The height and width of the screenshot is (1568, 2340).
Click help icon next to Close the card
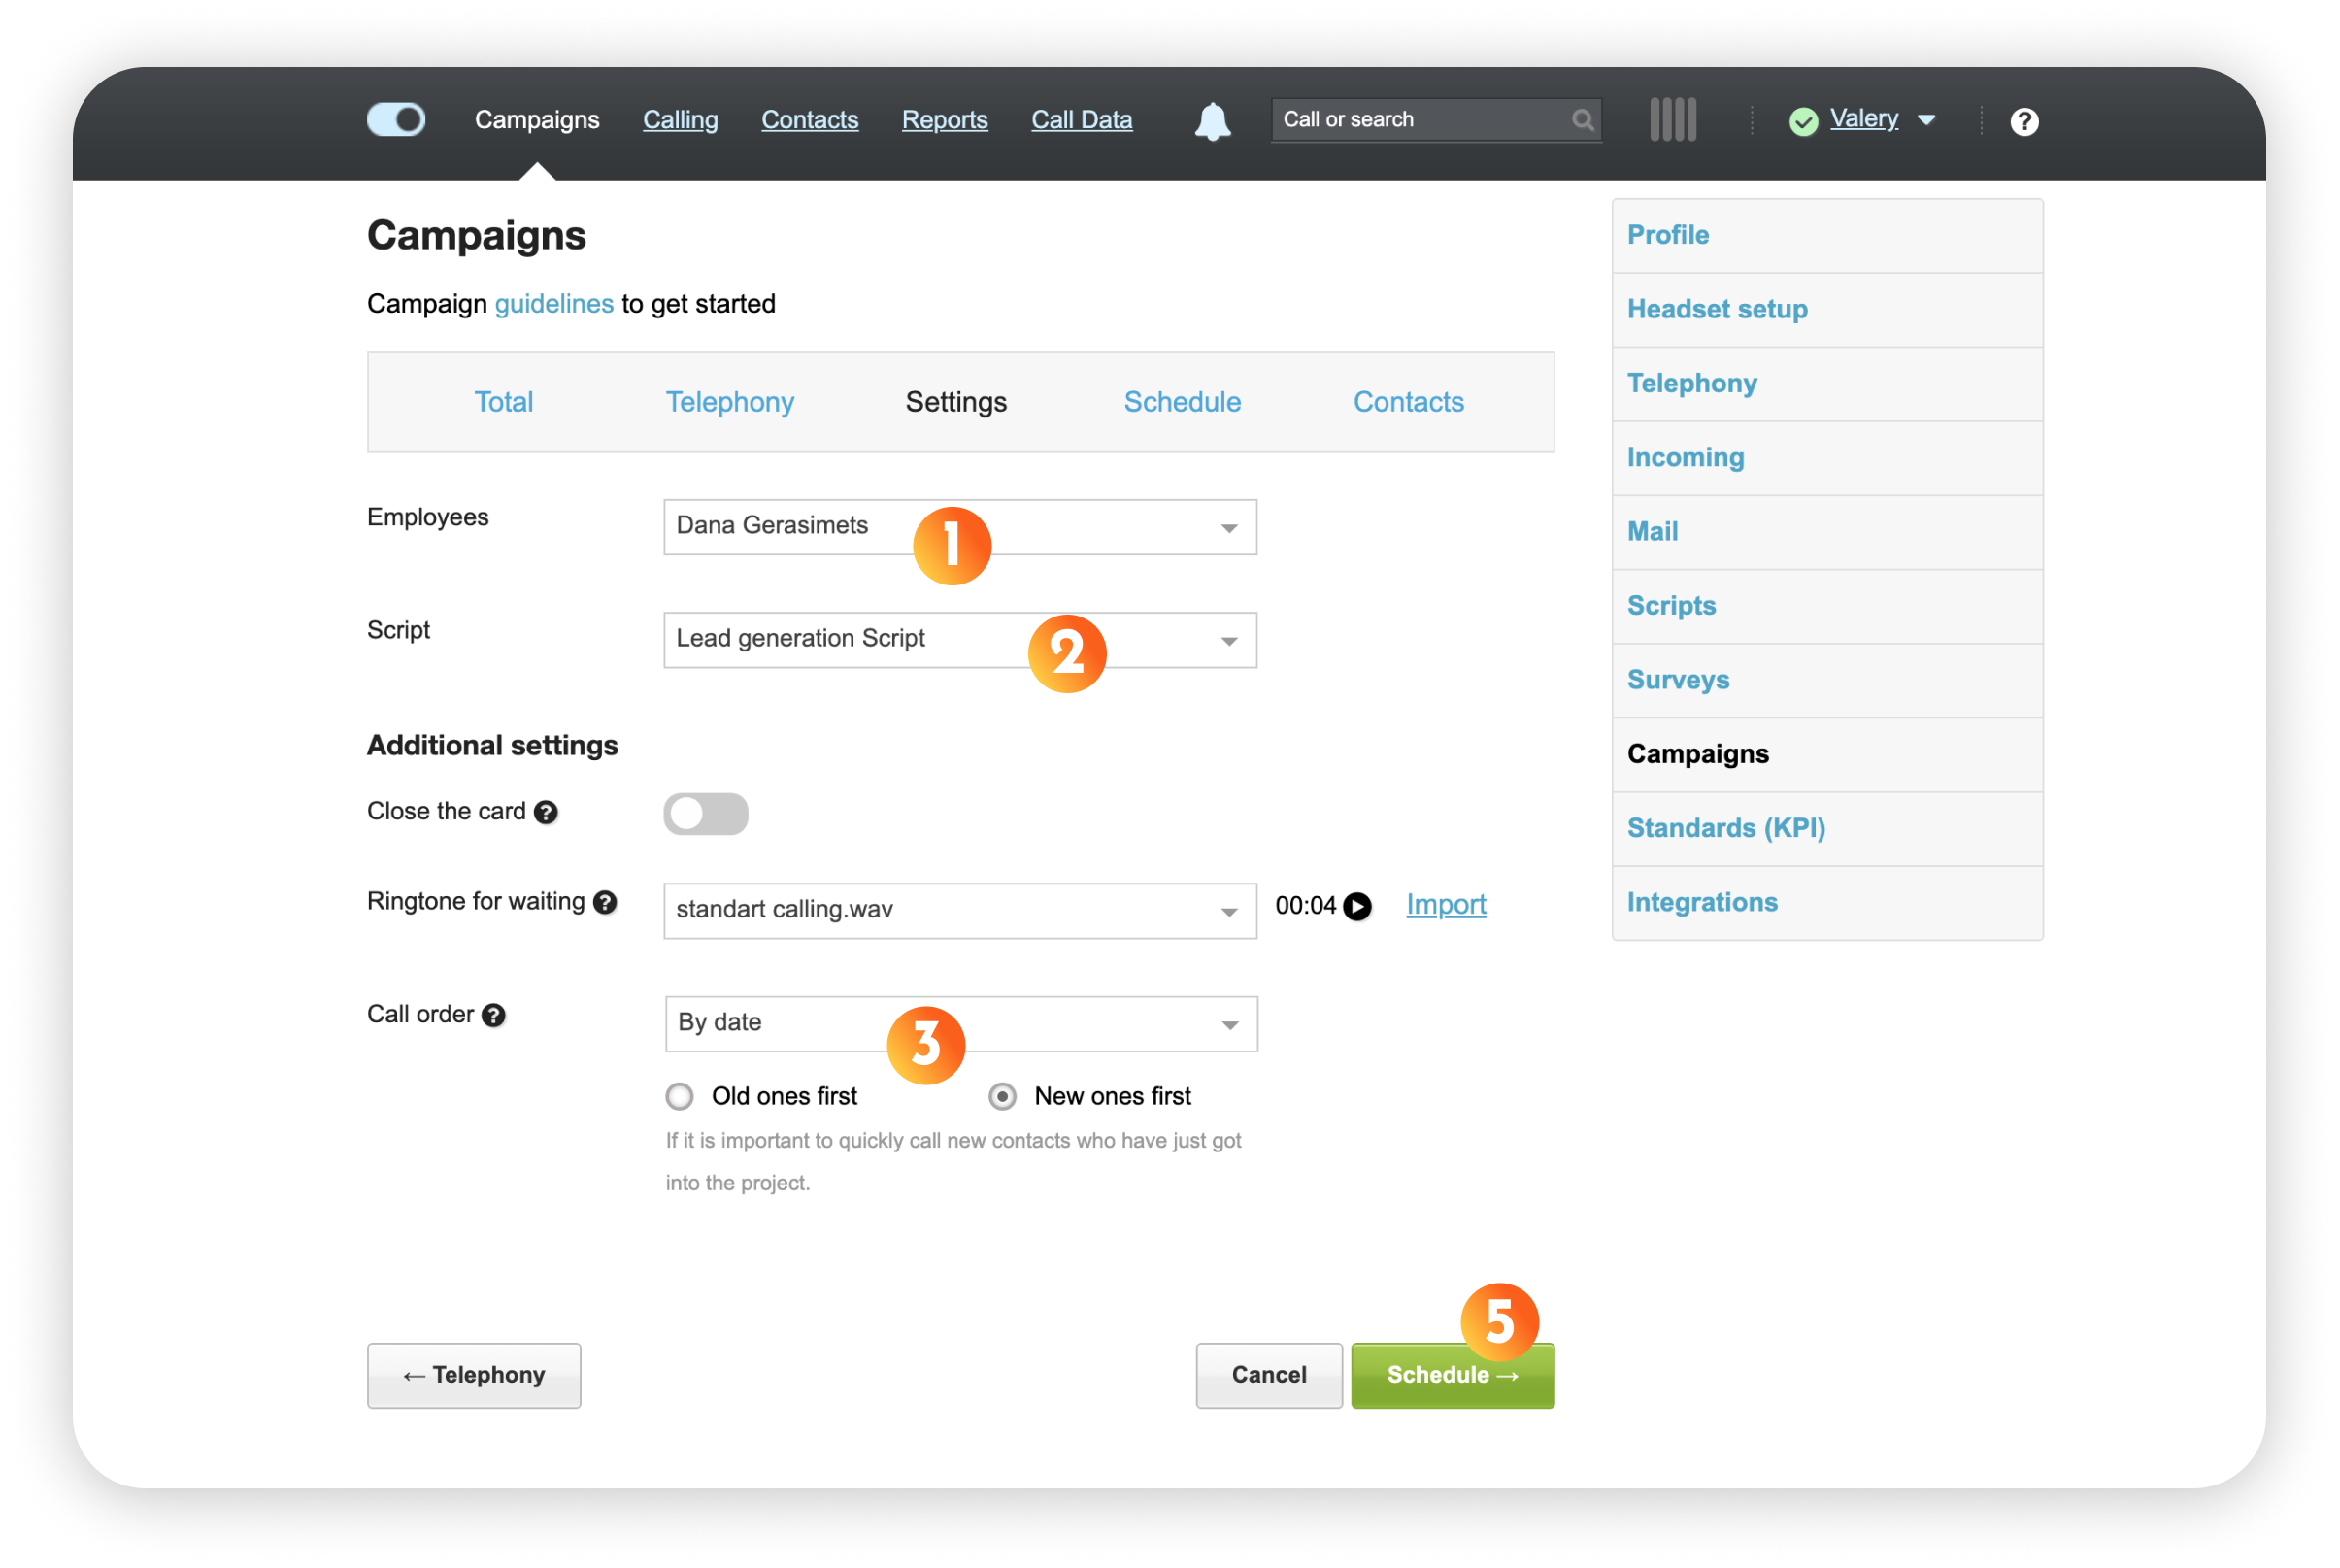(x=546, y=812)
